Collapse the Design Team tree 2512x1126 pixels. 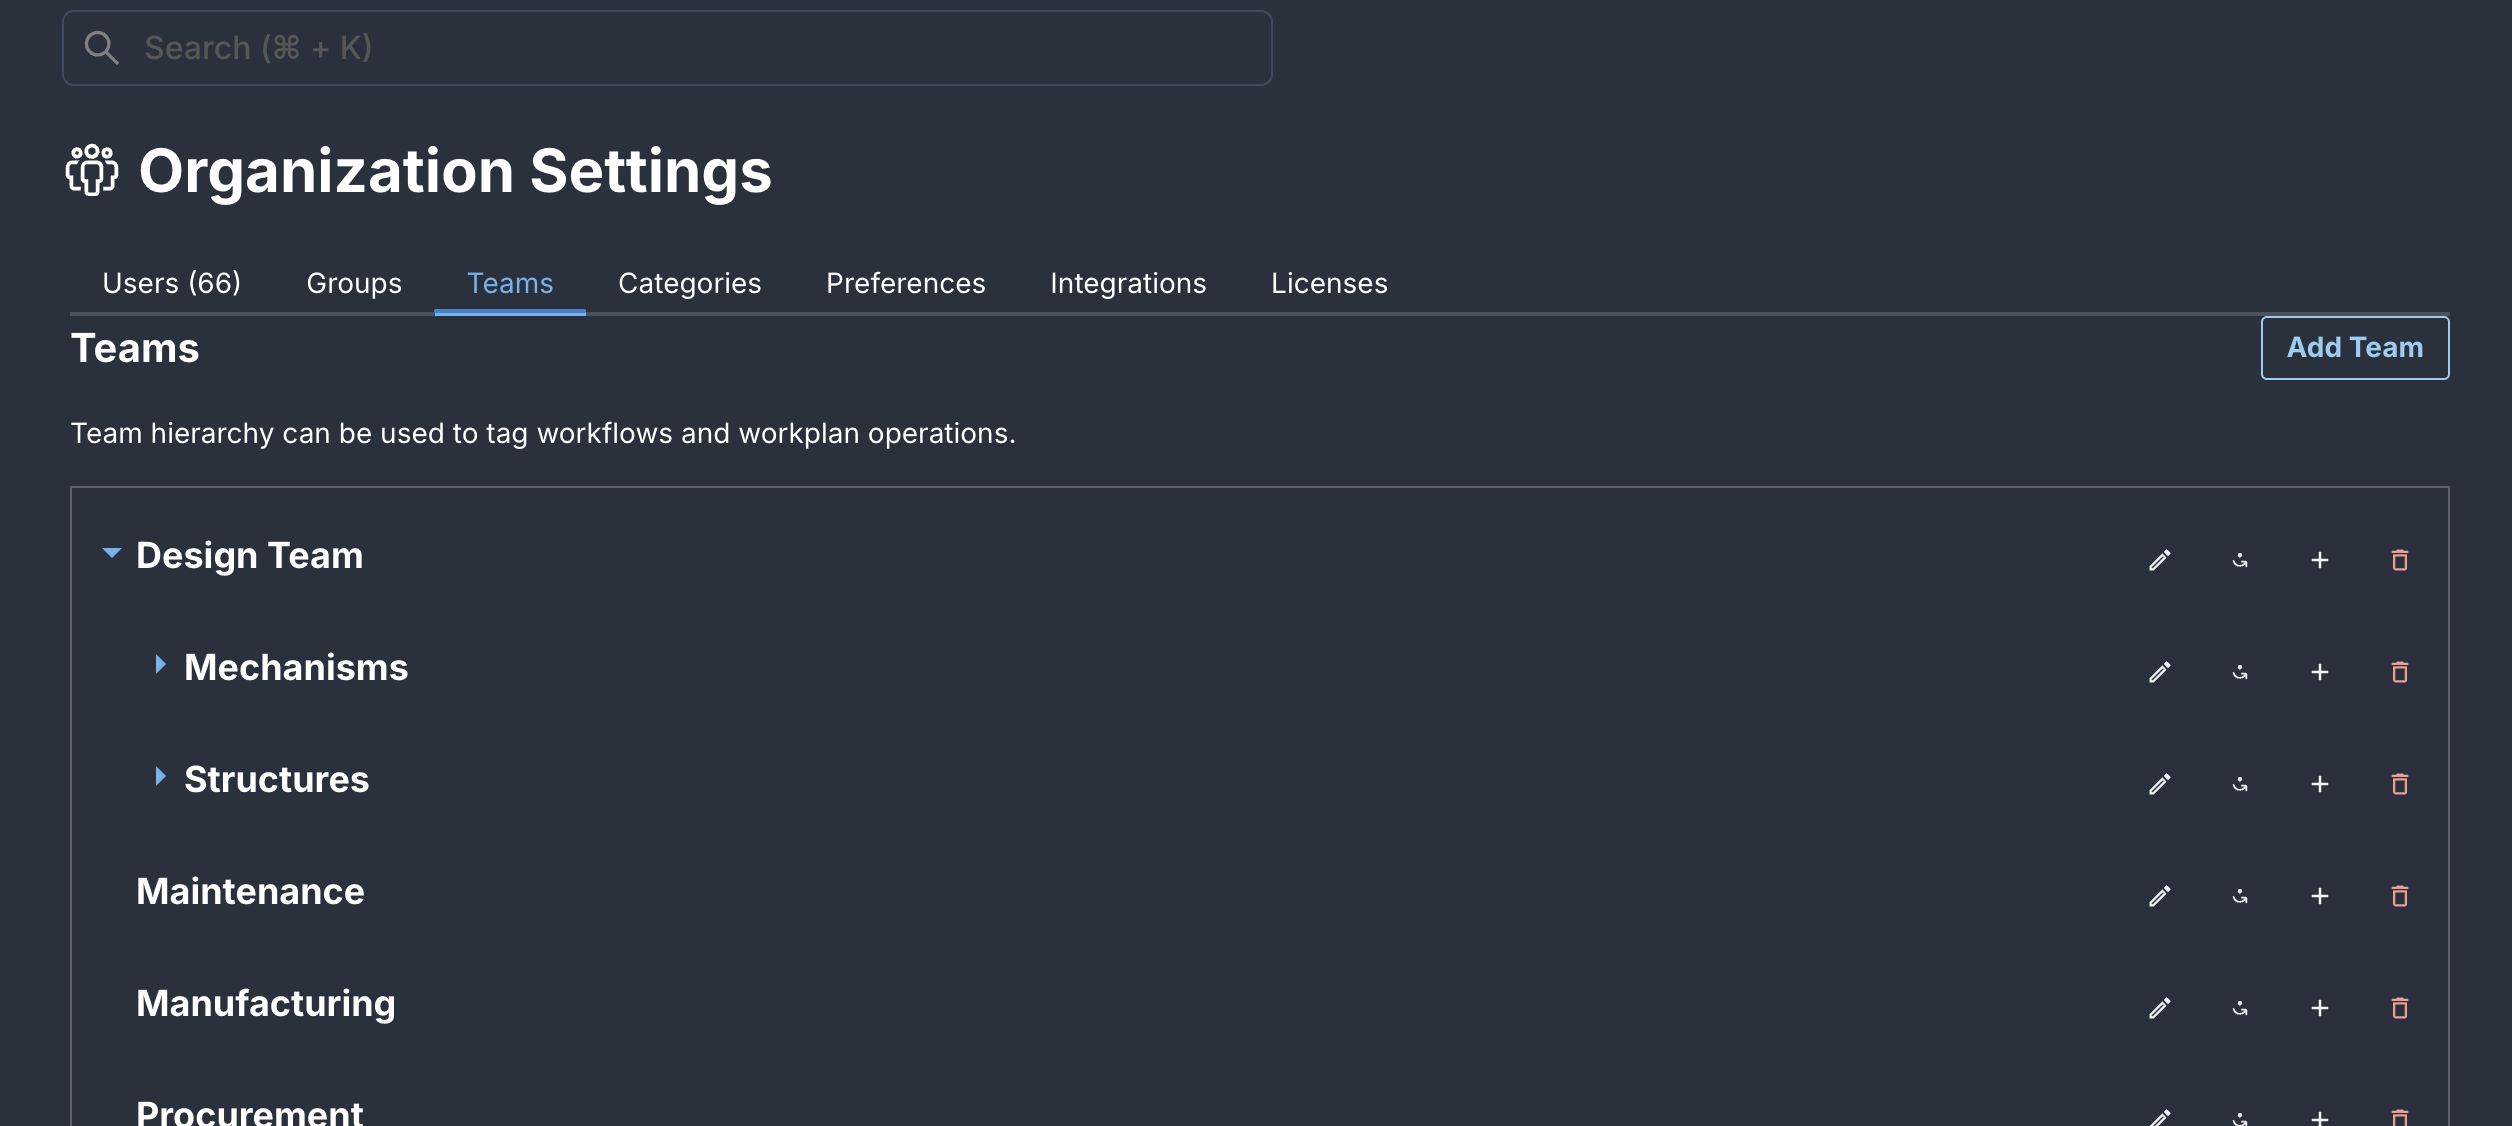coord(111,553)
